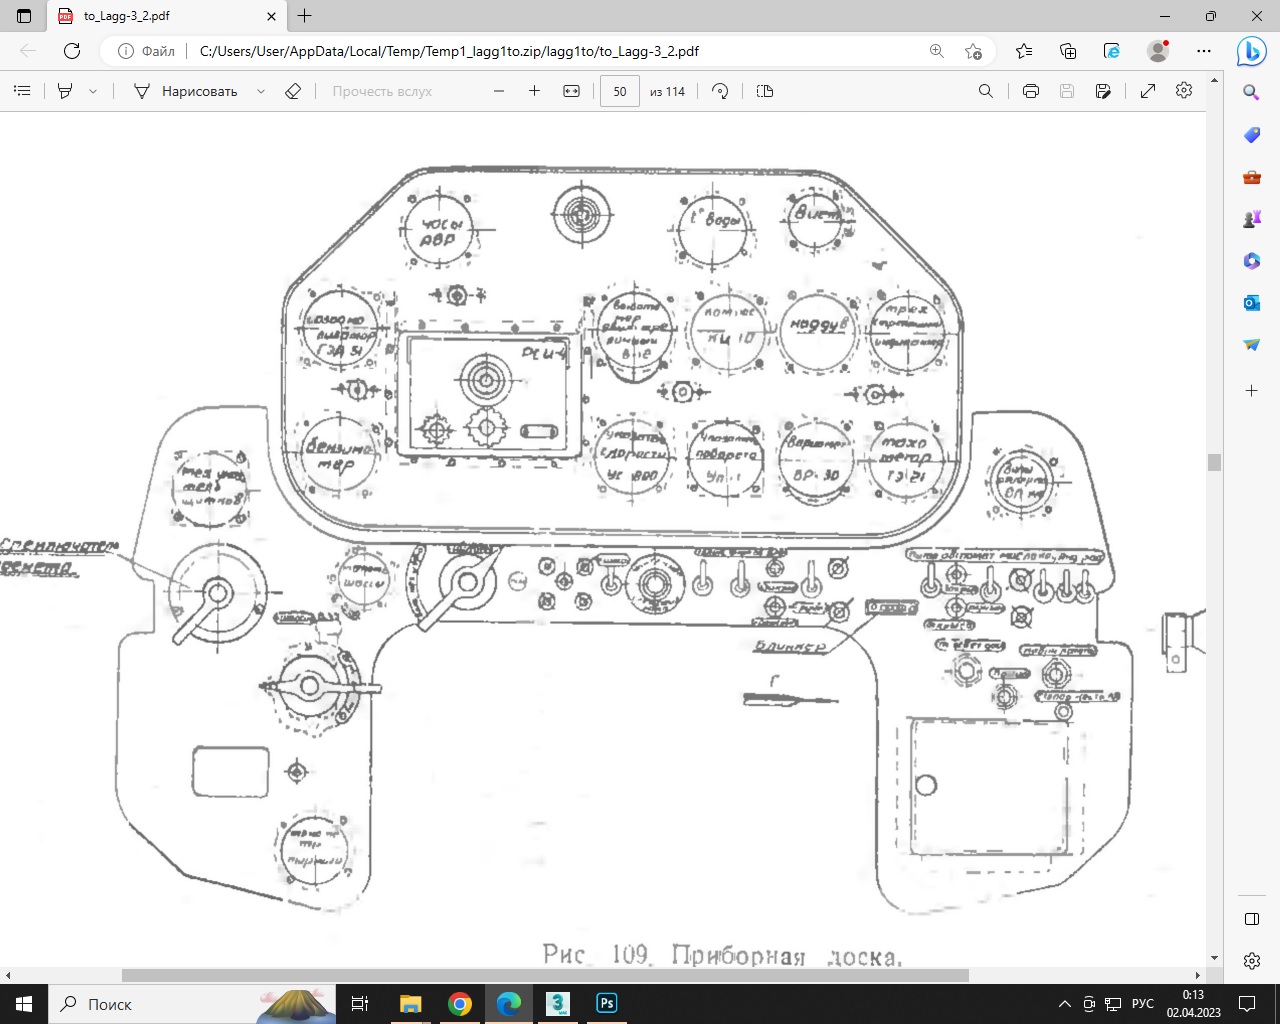
Task: Enable the Нарисовать drawing tool
Action: click(x=186, y=91)
